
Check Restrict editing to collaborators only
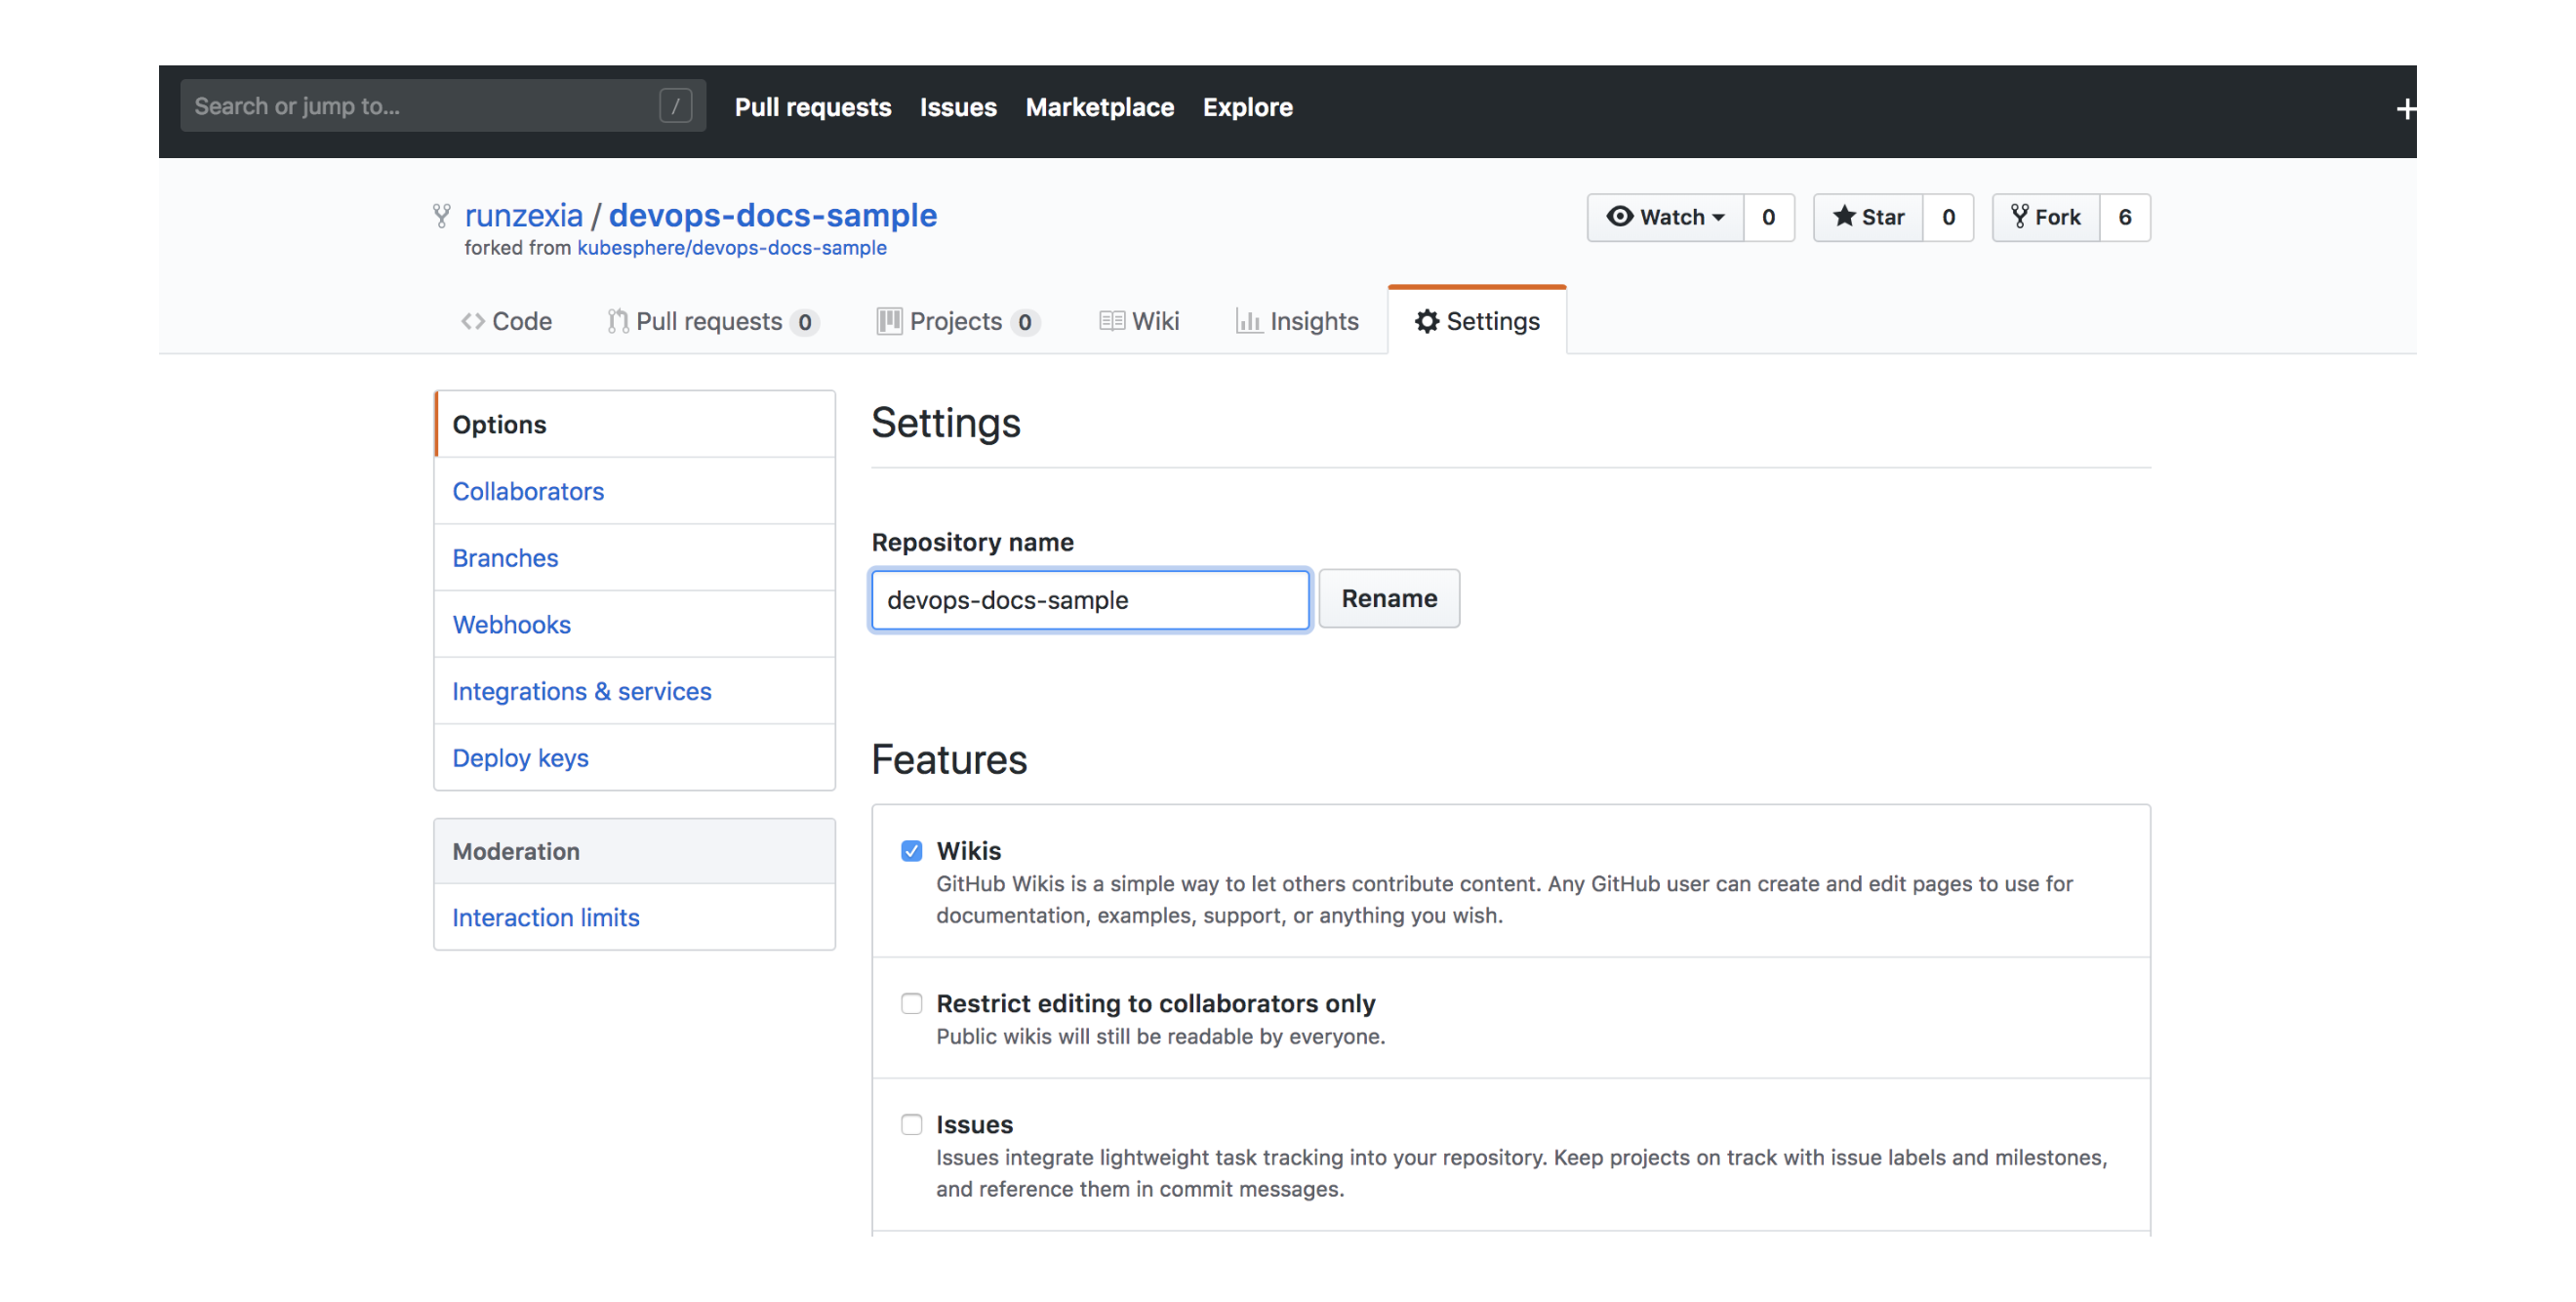point(911,1003)
